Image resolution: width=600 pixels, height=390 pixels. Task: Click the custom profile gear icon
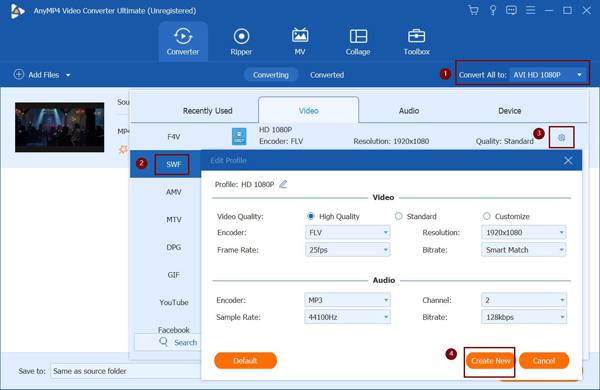561,137
